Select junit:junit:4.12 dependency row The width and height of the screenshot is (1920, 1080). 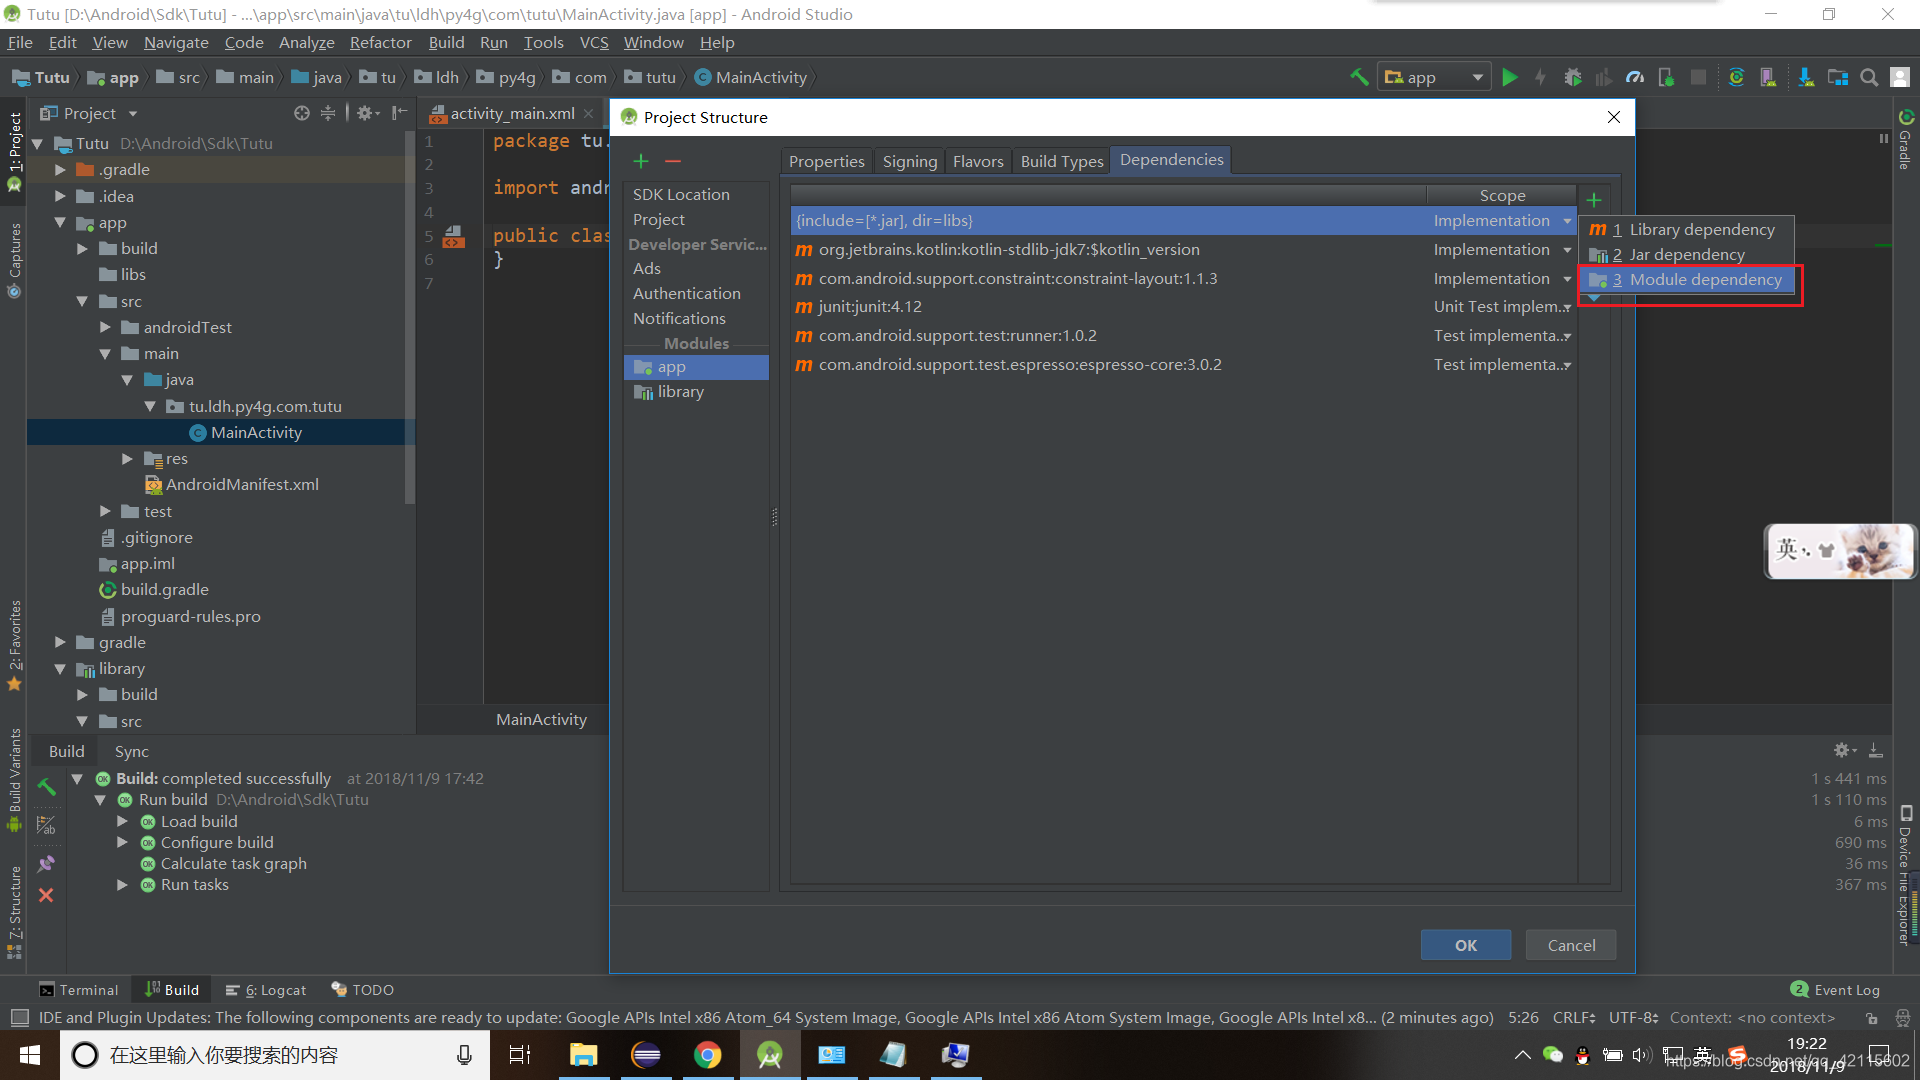pos(1183,307)
